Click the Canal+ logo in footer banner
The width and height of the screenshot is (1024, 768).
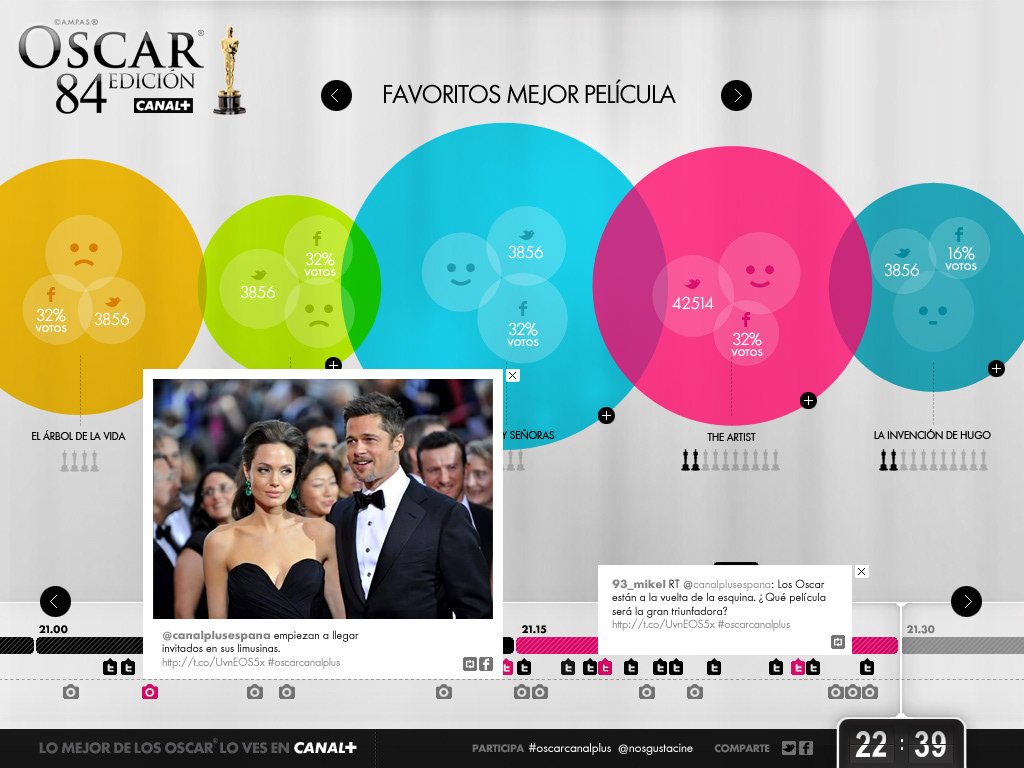(325, 748)
